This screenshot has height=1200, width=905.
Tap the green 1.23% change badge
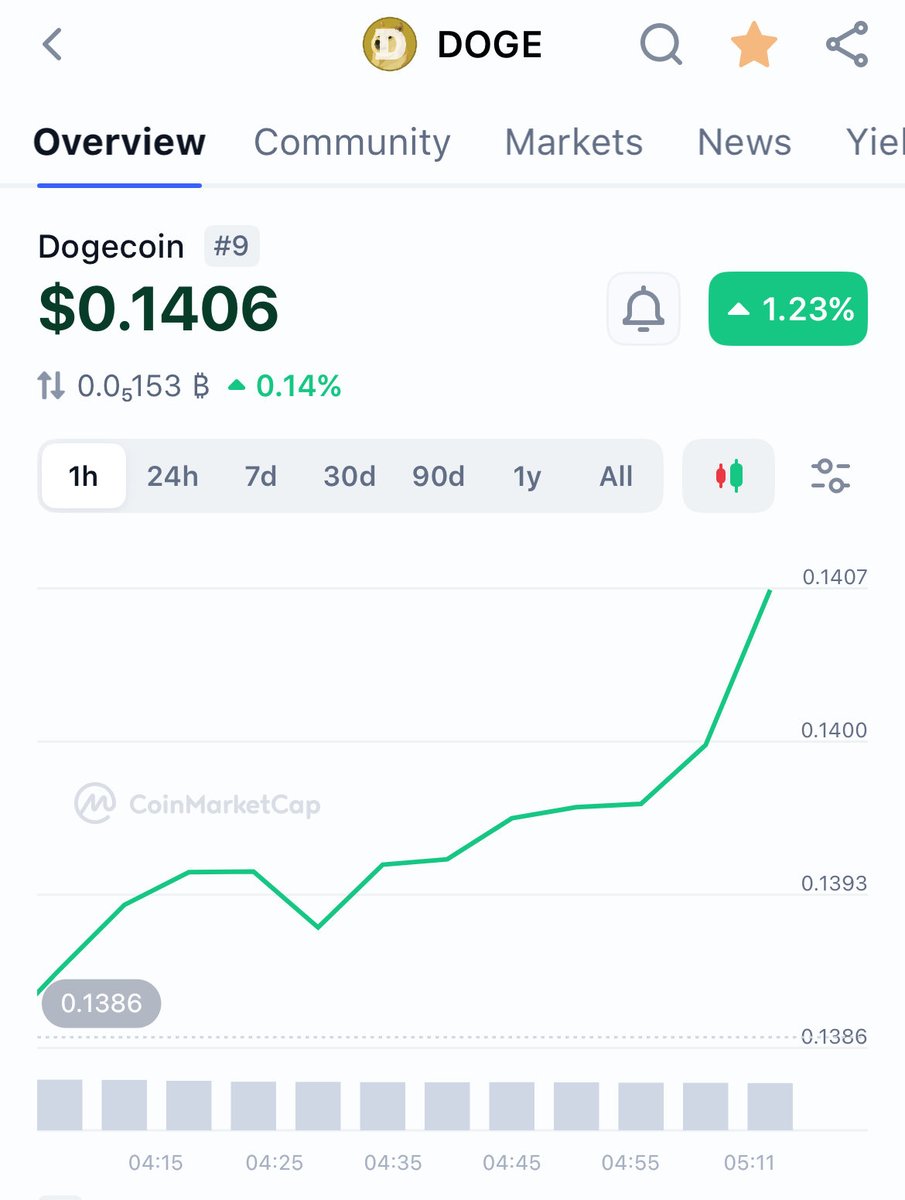[788, 309]
